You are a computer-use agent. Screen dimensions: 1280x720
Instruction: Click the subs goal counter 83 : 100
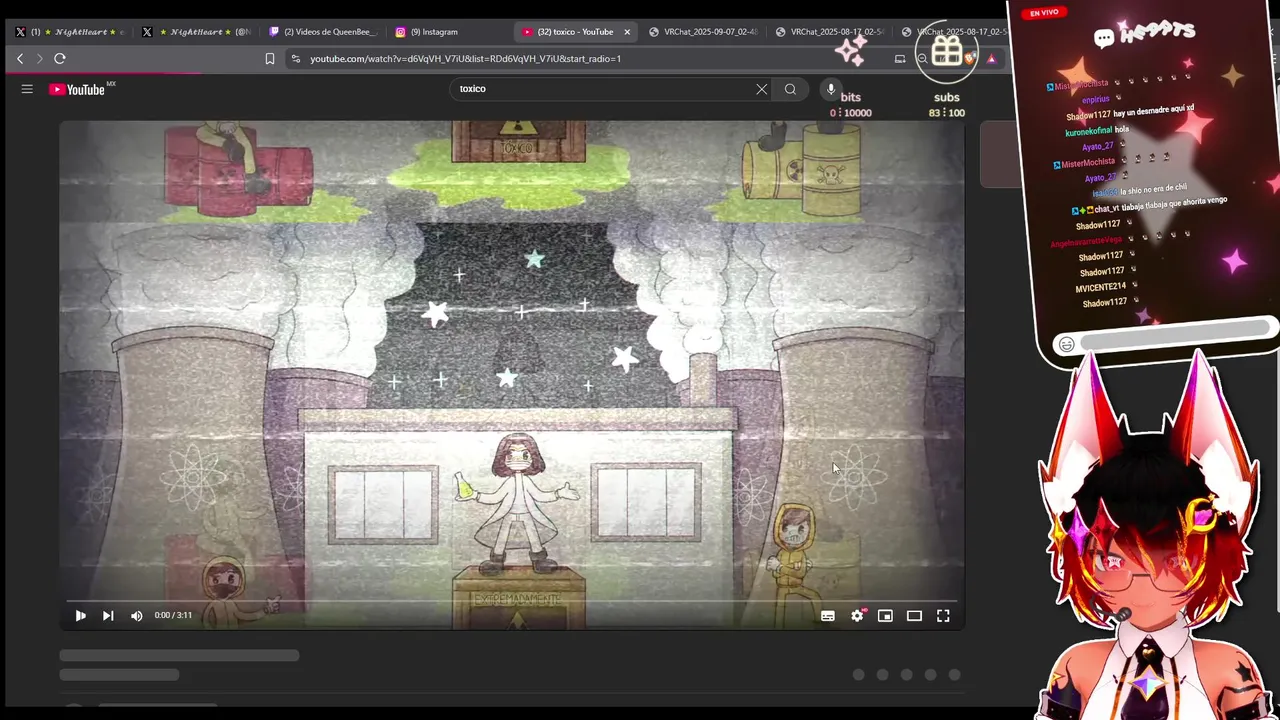coord(946,113)
